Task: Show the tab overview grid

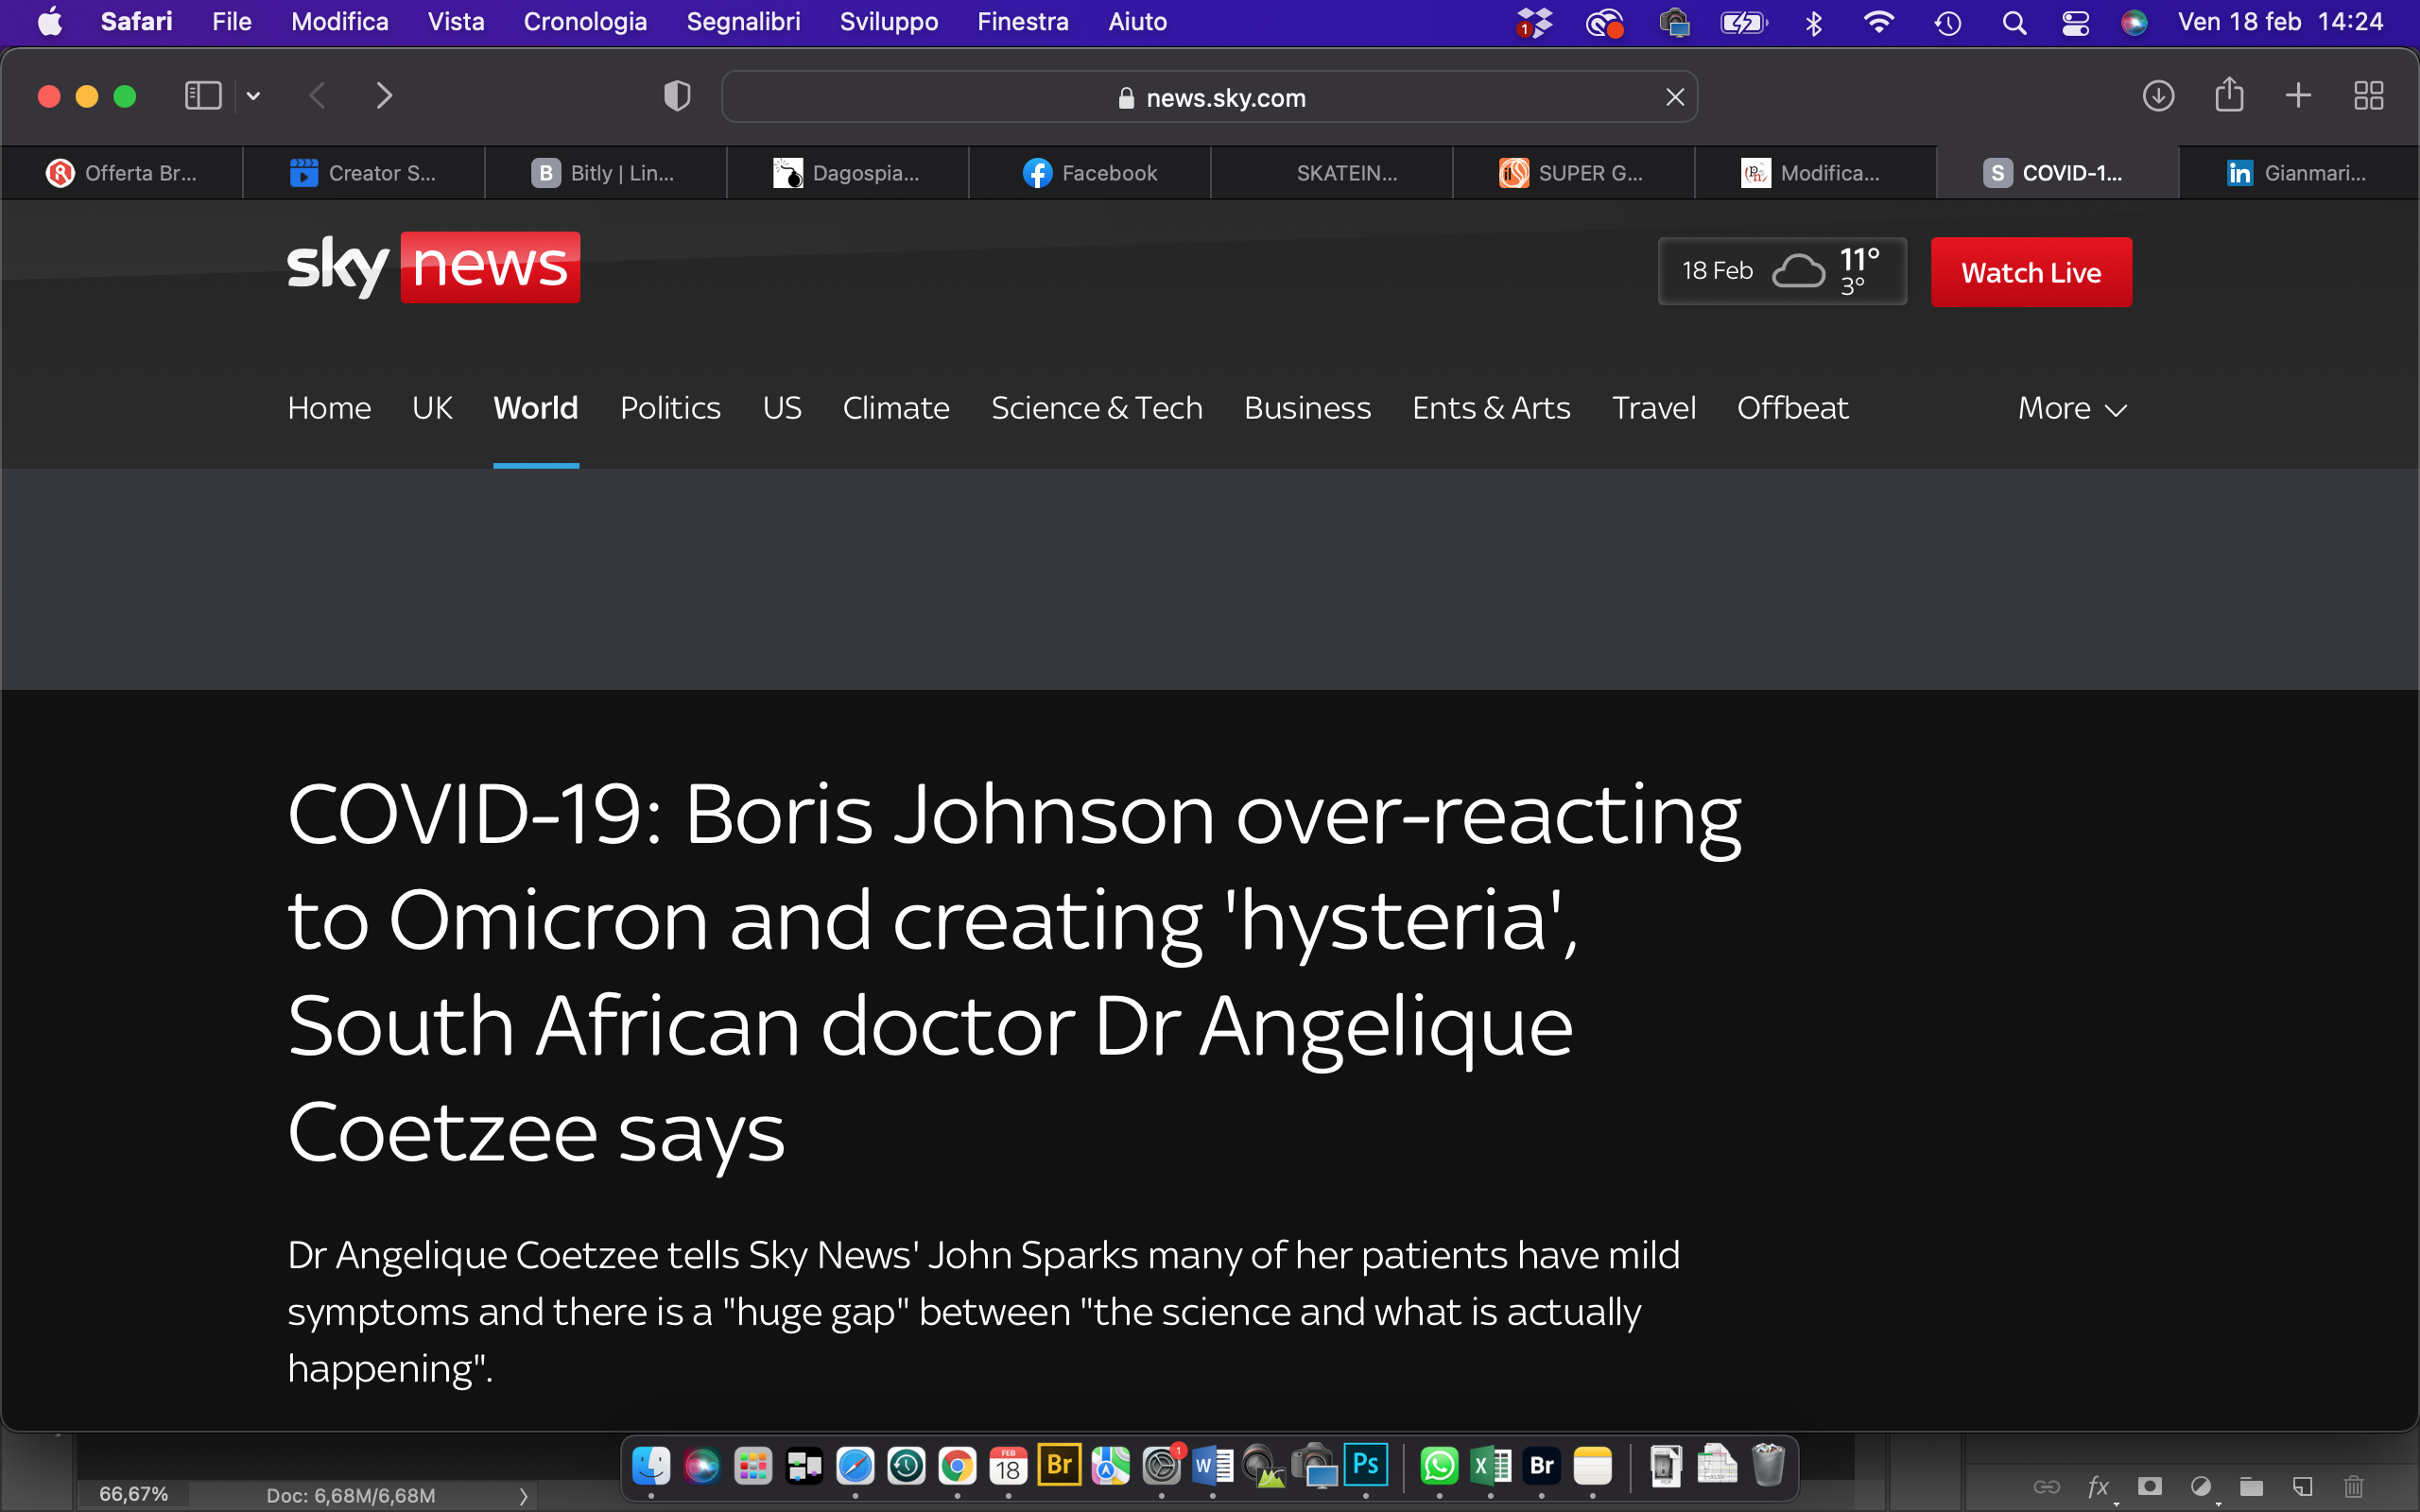Action: point(2368,96)
